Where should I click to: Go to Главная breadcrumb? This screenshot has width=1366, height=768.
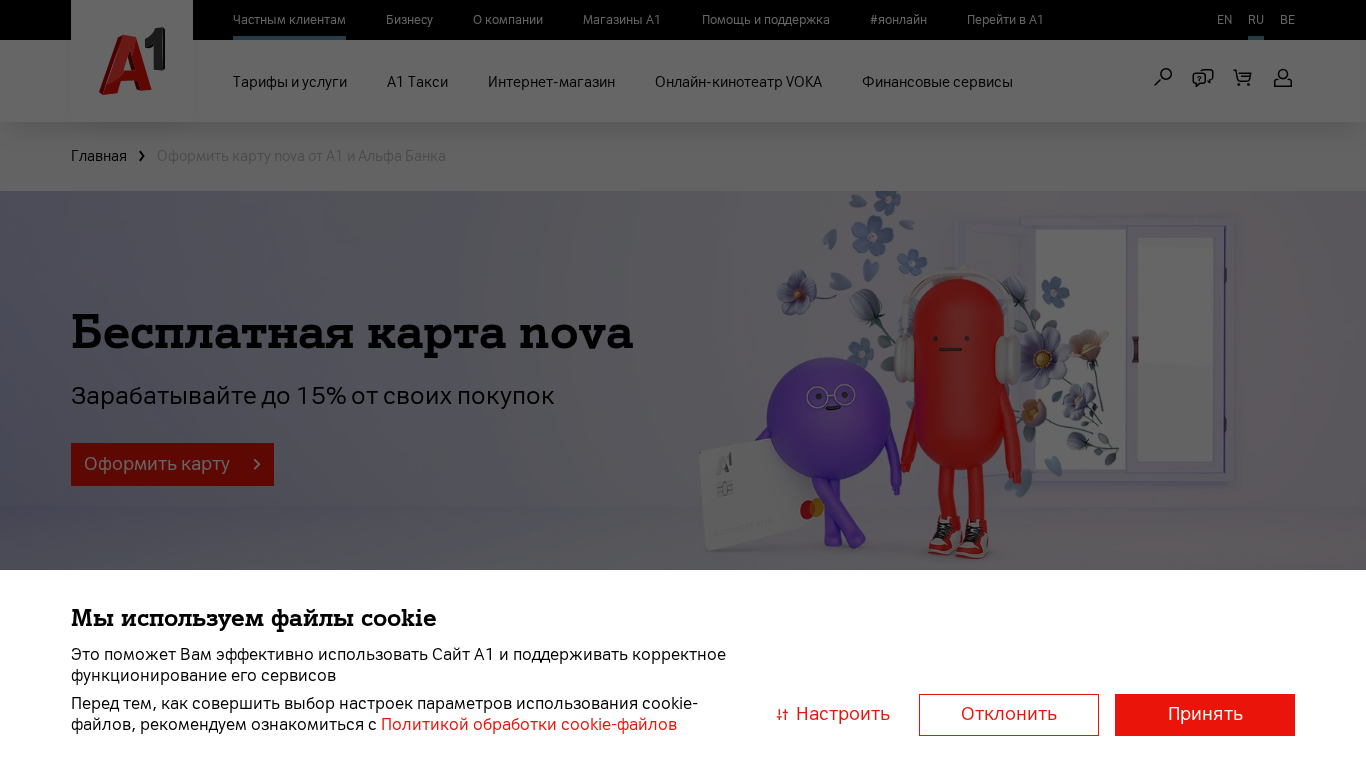pos(99,156)
